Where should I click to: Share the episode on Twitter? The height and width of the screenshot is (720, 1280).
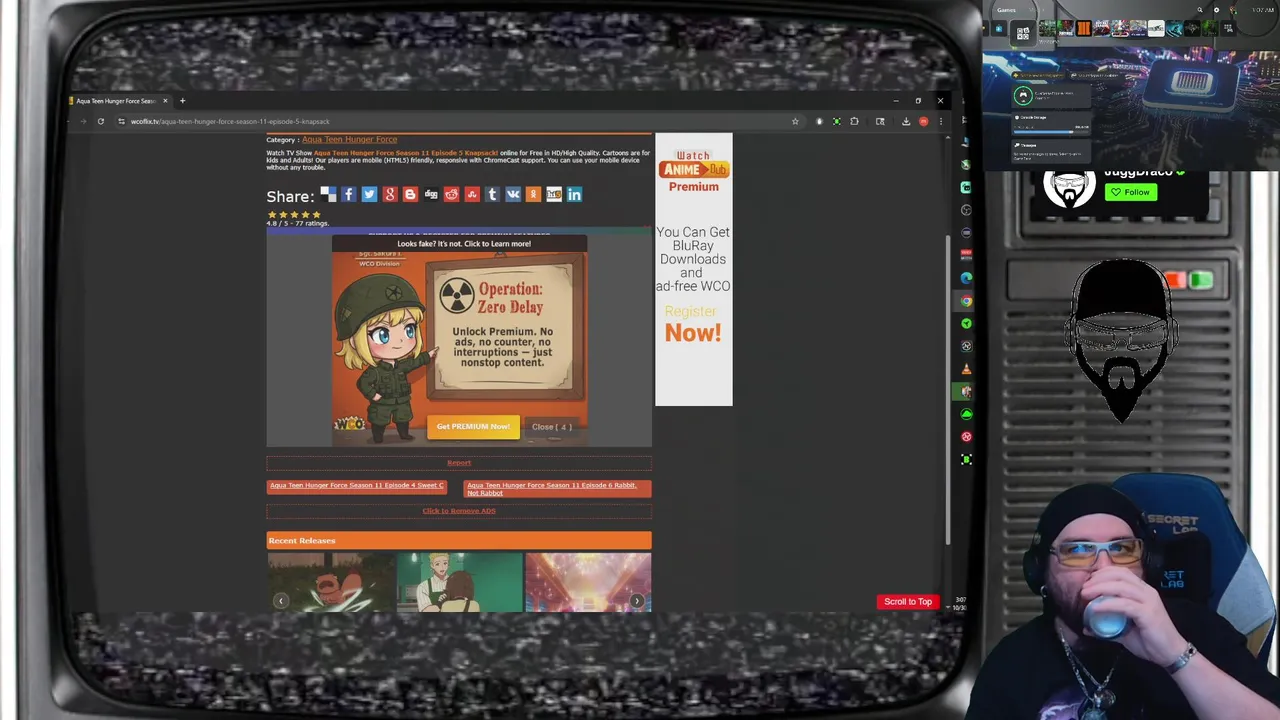coord(369,194)
